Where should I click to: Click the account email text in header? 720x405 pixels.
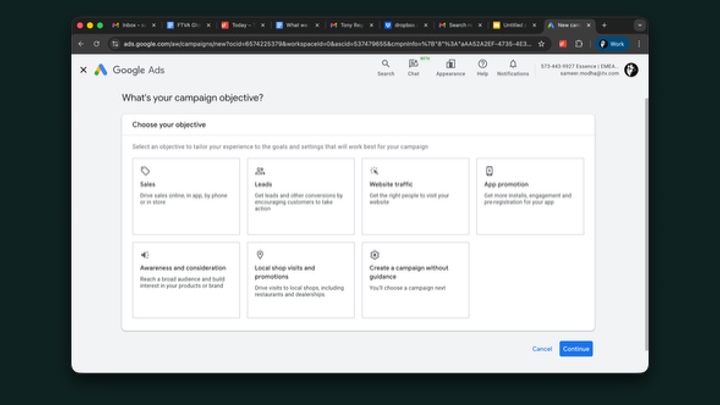point(589,73)
